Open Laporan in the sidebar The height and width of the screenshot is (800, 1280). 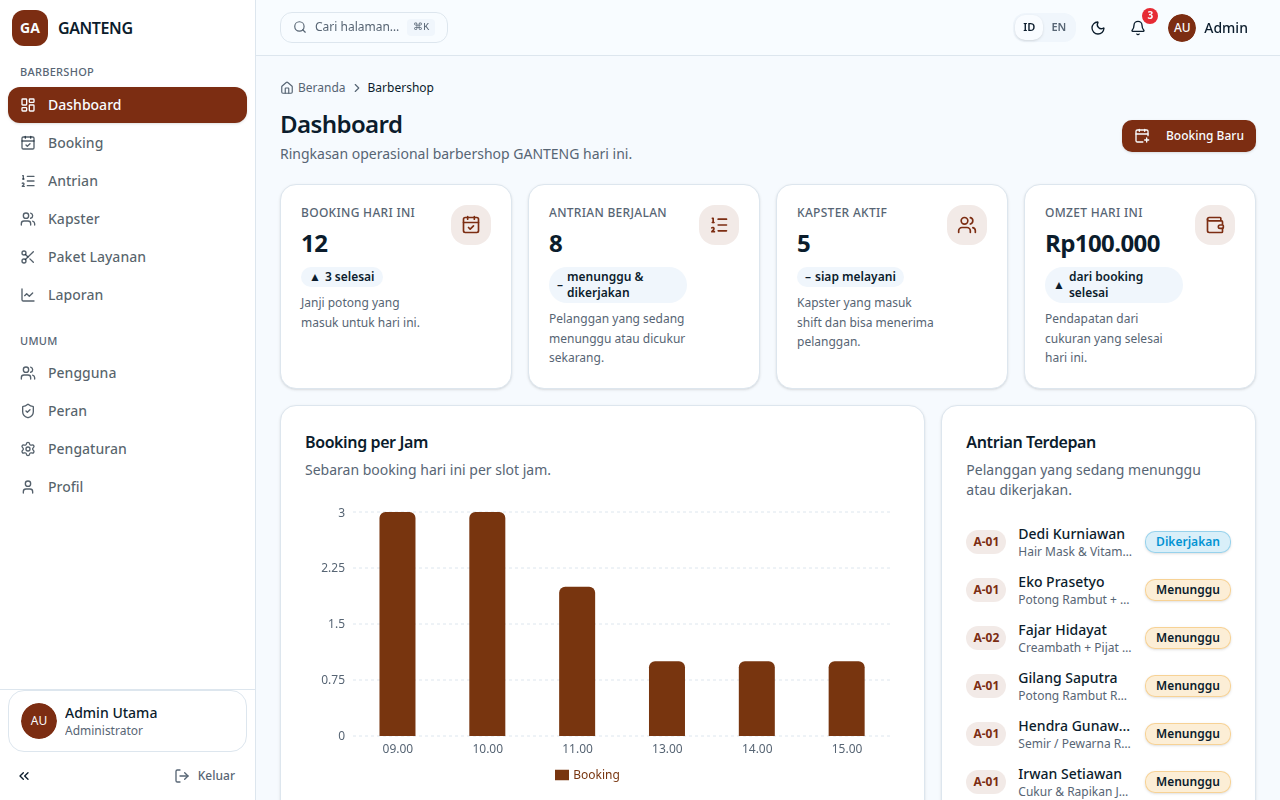pyautogui.click(x=127, y=295)
